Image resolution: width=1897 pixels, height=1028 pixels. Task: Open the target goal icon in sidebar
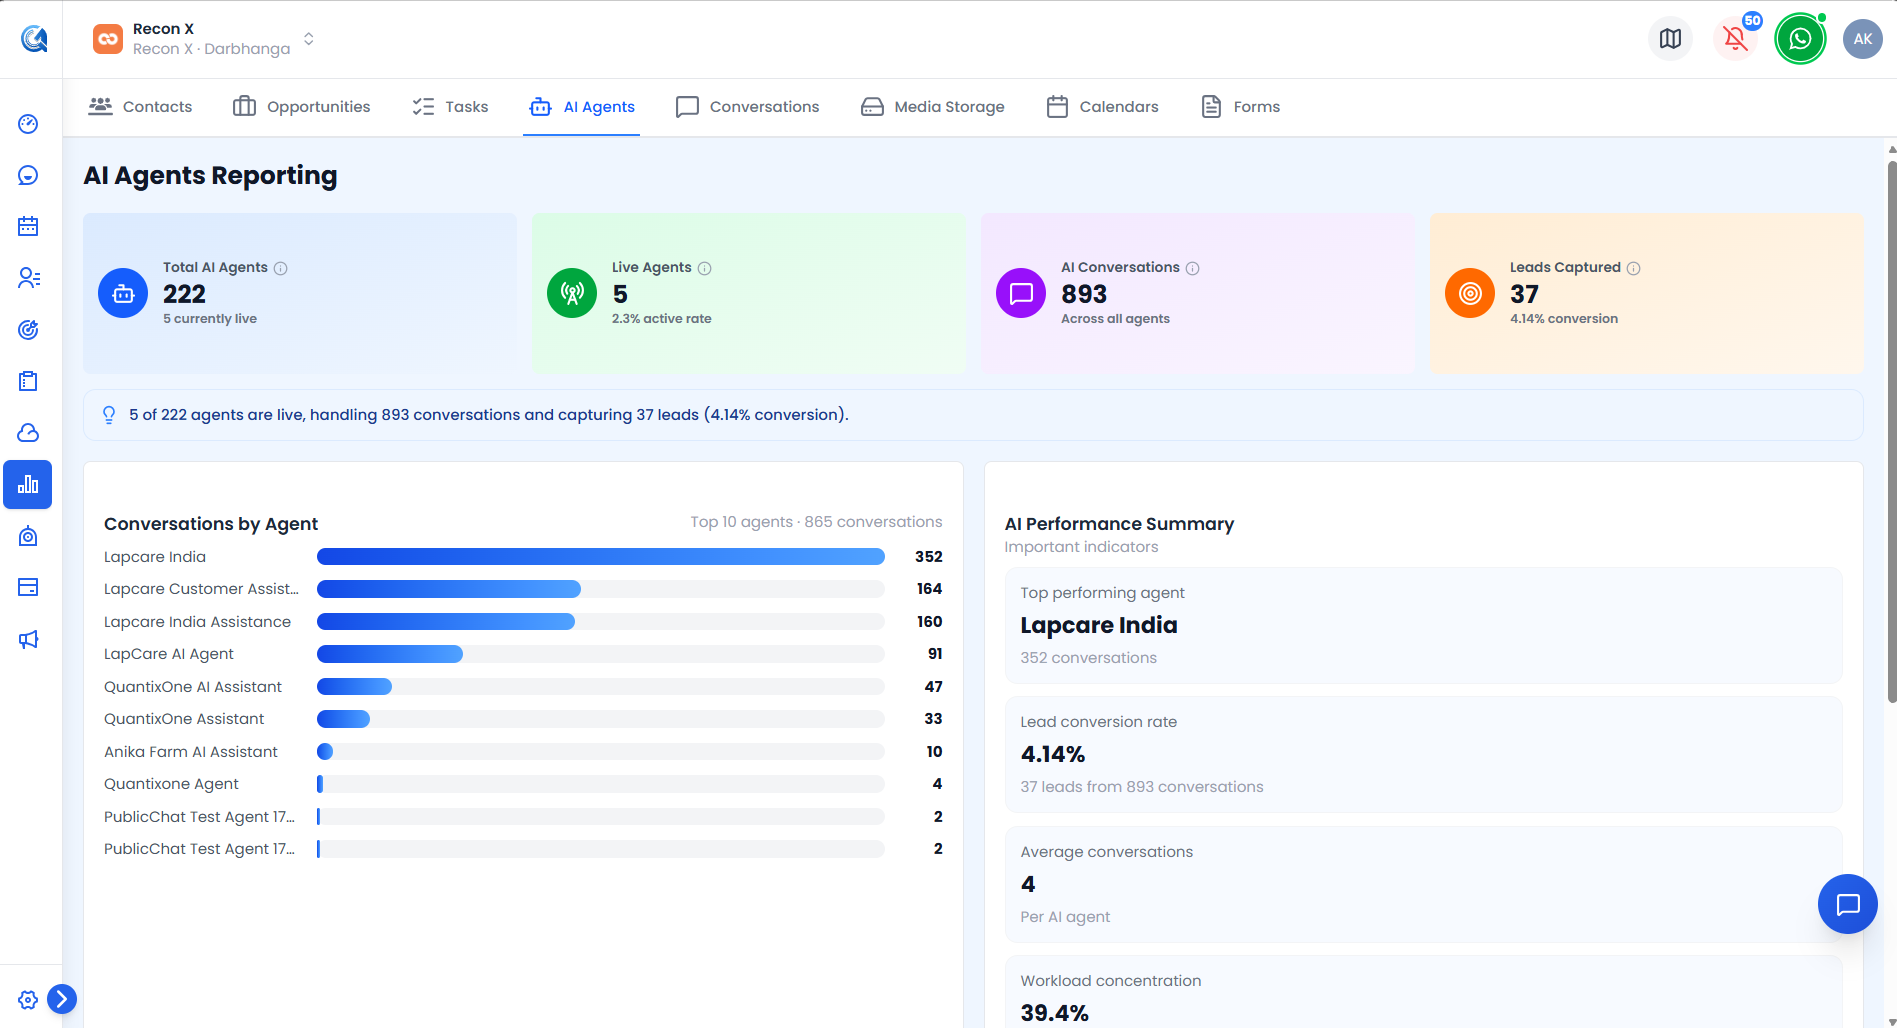pyautogui.click(x=28, y=330)
